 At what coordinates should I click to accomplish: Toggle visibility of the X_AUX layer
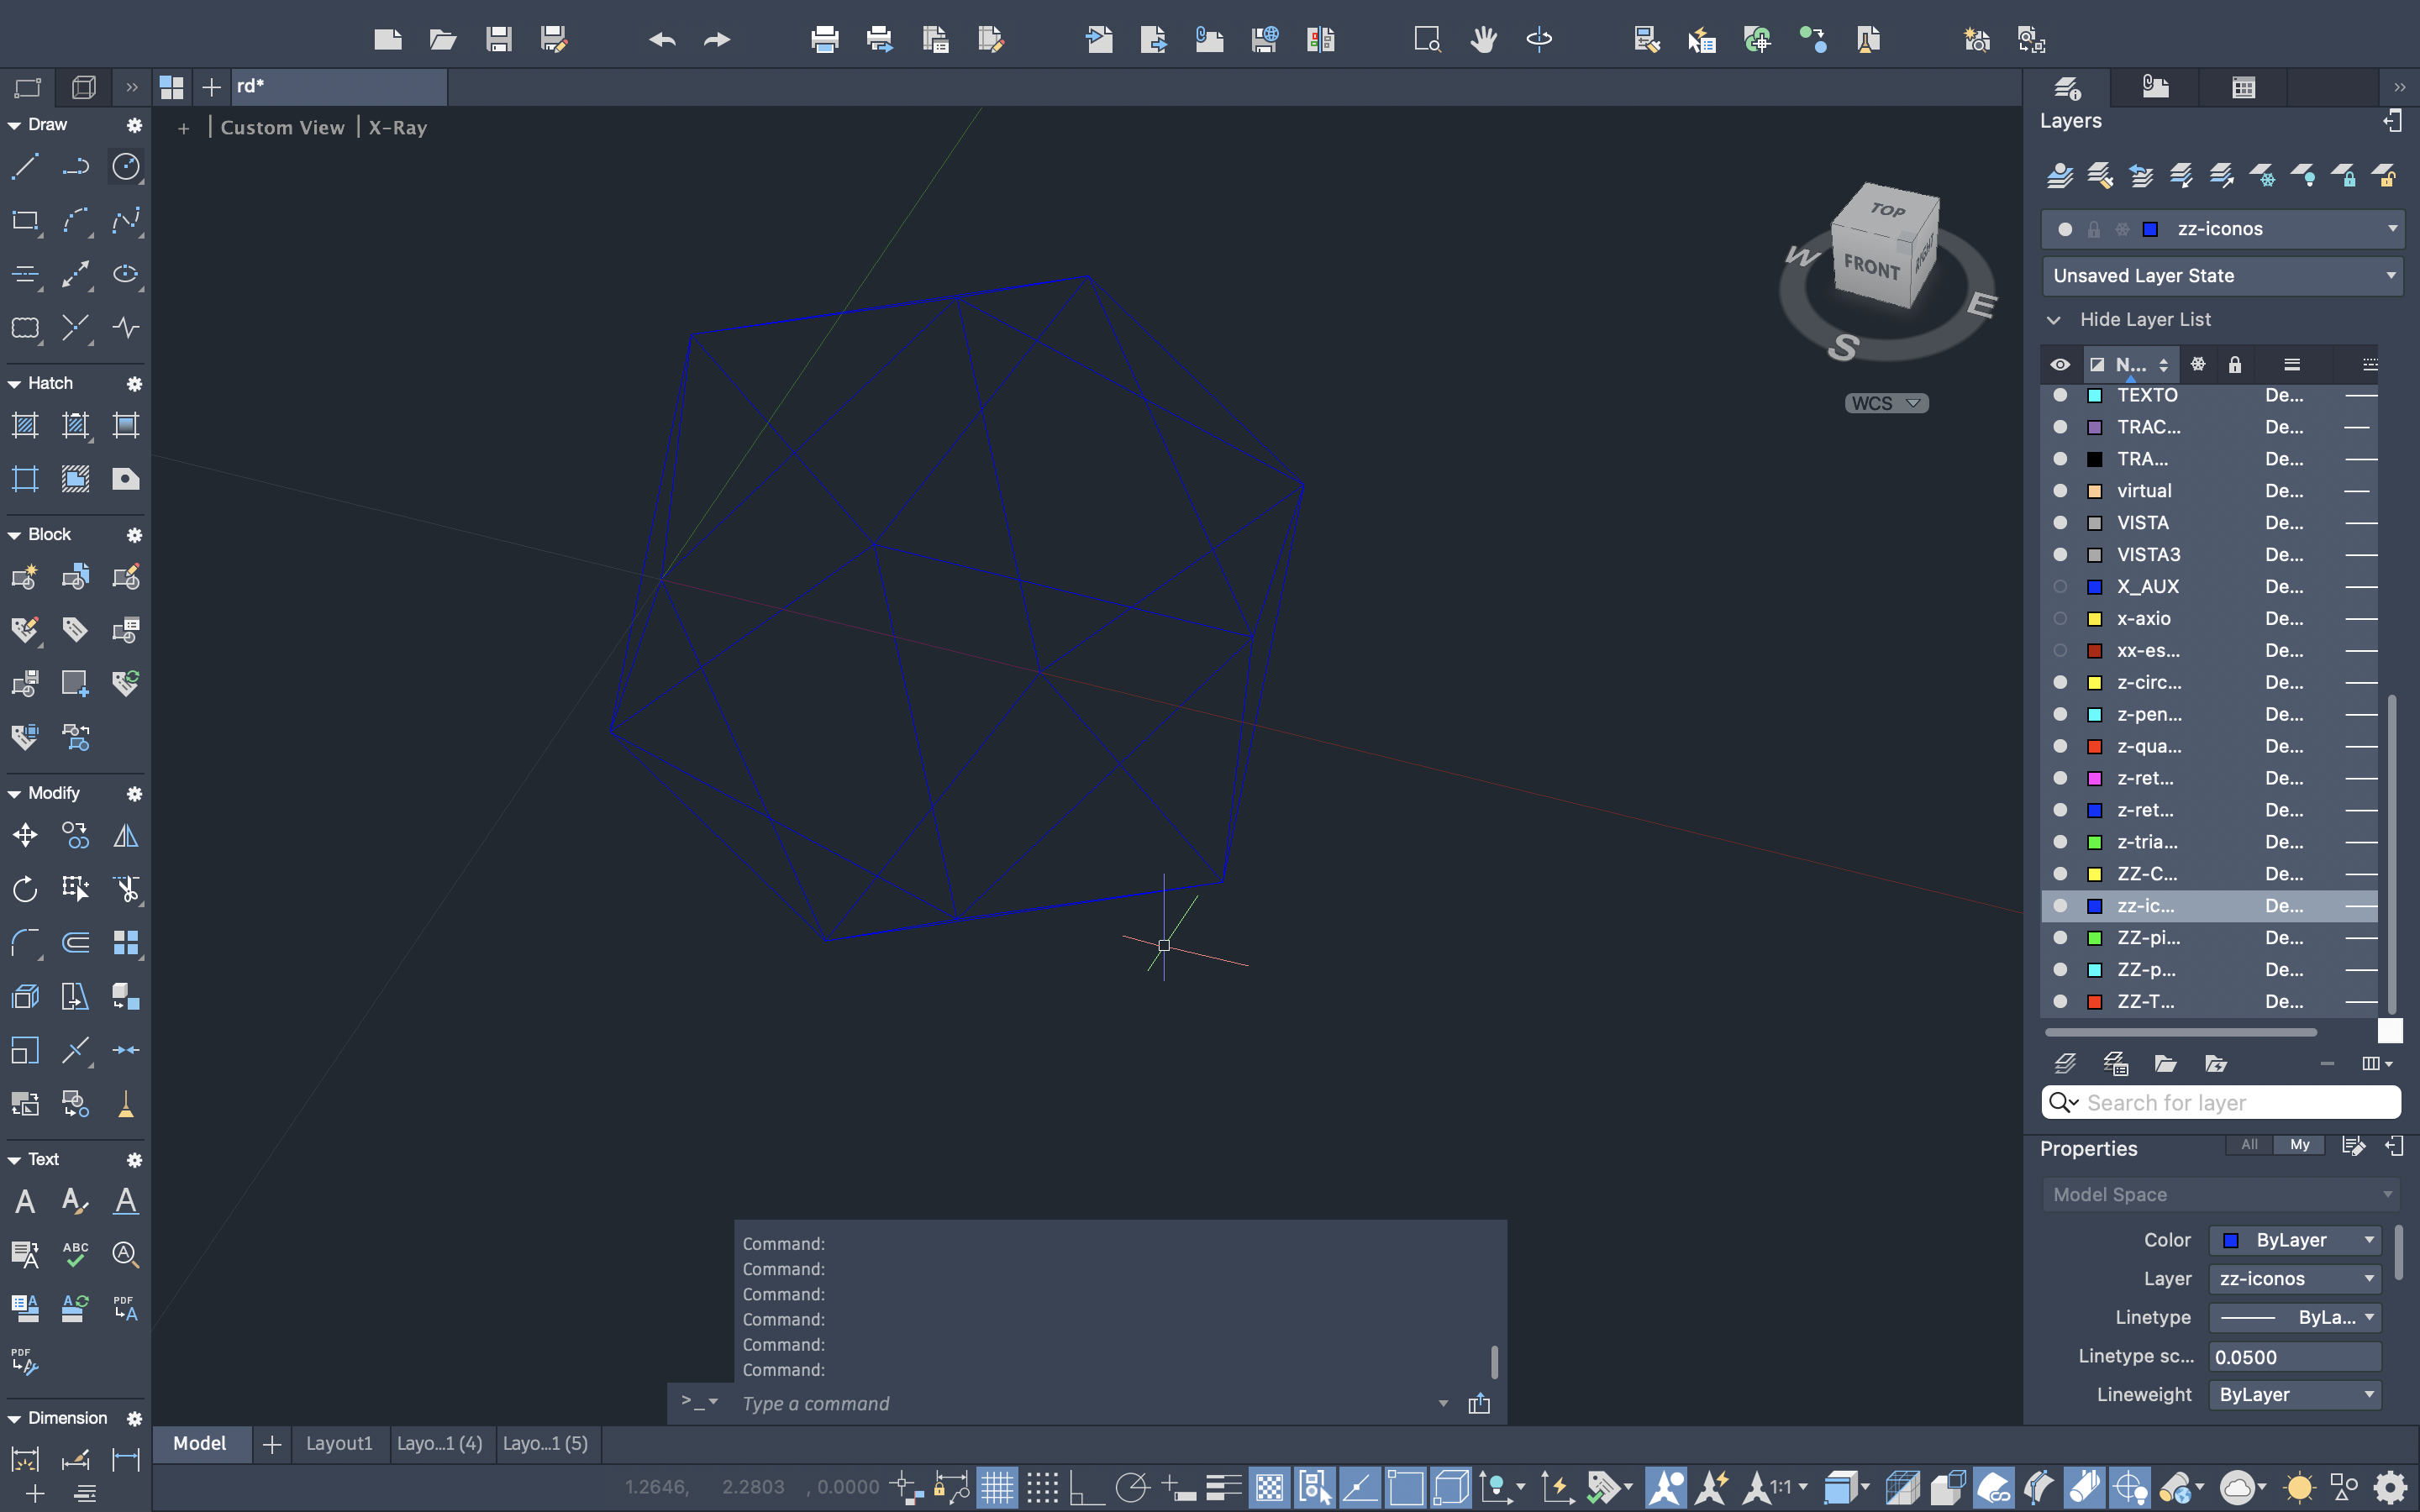tap(2060, 587)
